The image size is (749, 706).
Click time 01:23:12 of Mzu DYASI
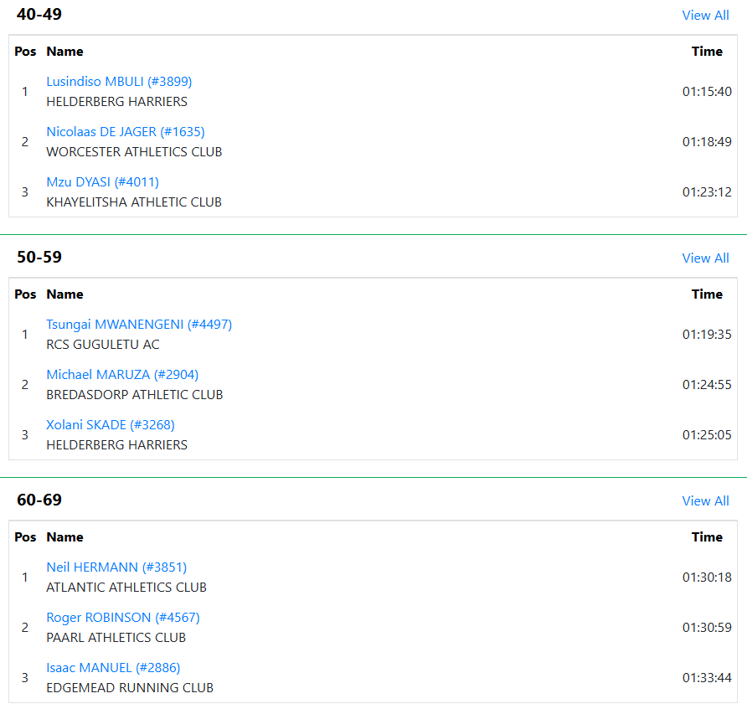click(x=706, y=192)
